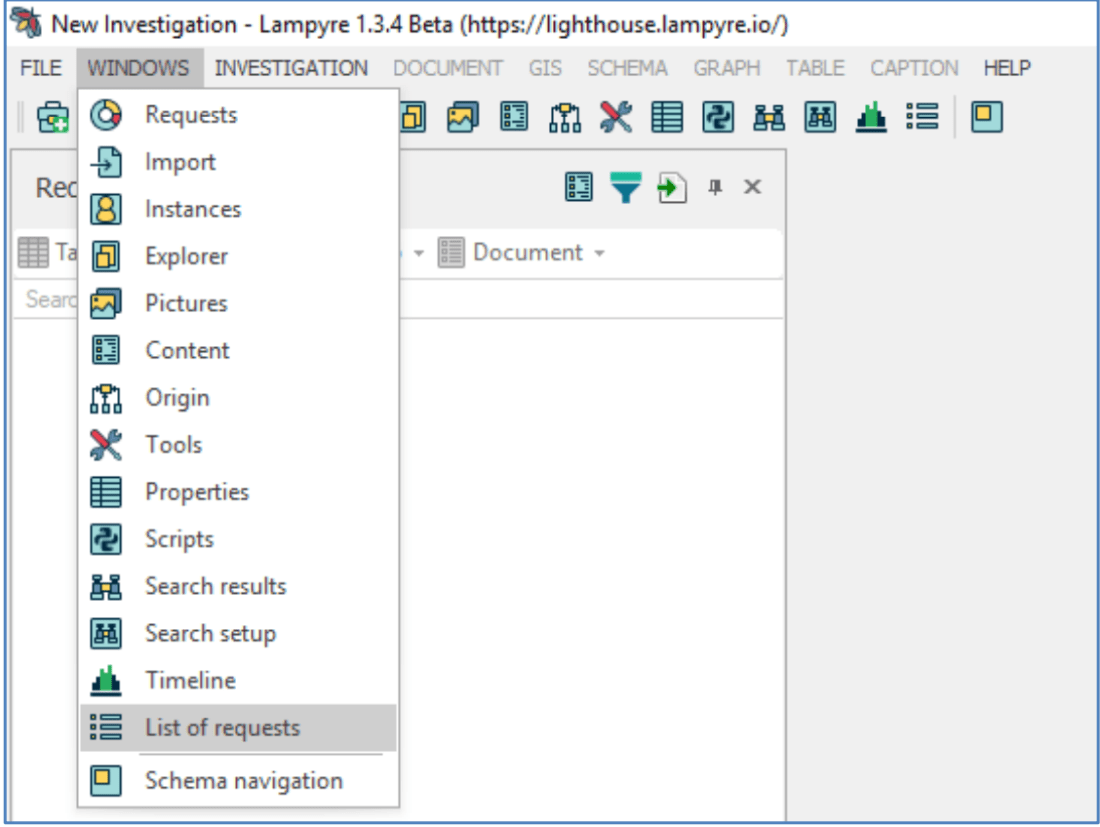This screenshot has height=827, width=1100.
Task: Open the GIS menu
Action: click(545, 68)
